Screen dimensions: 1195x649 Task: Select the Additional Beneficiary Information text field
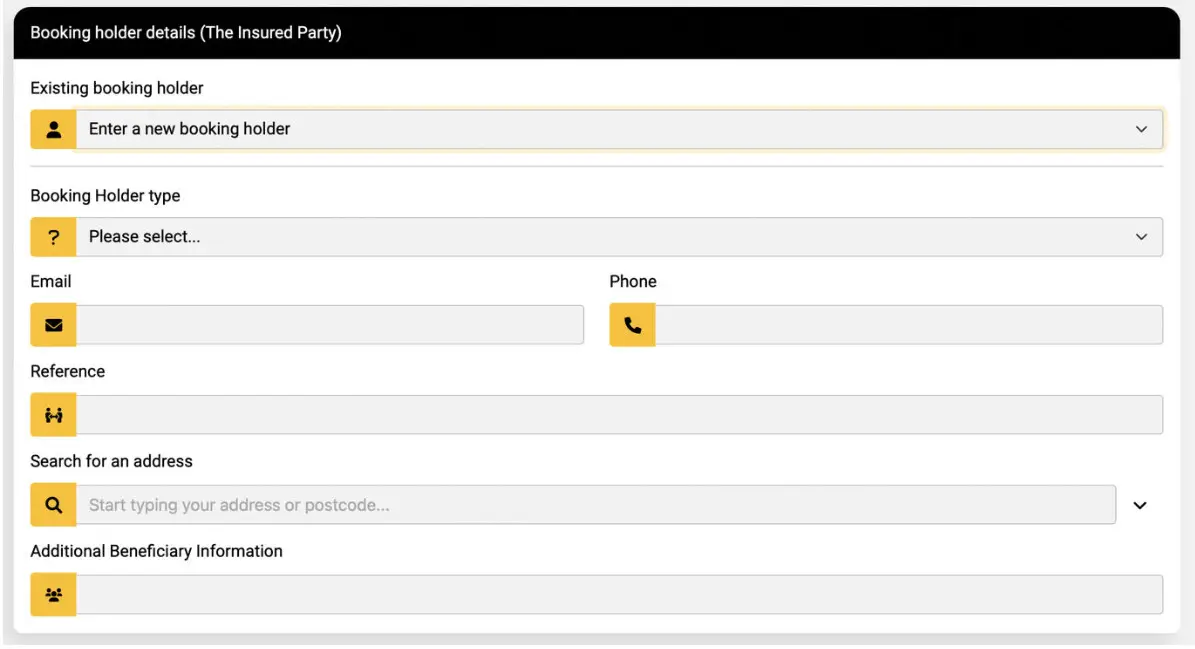[x=620, y=594]
